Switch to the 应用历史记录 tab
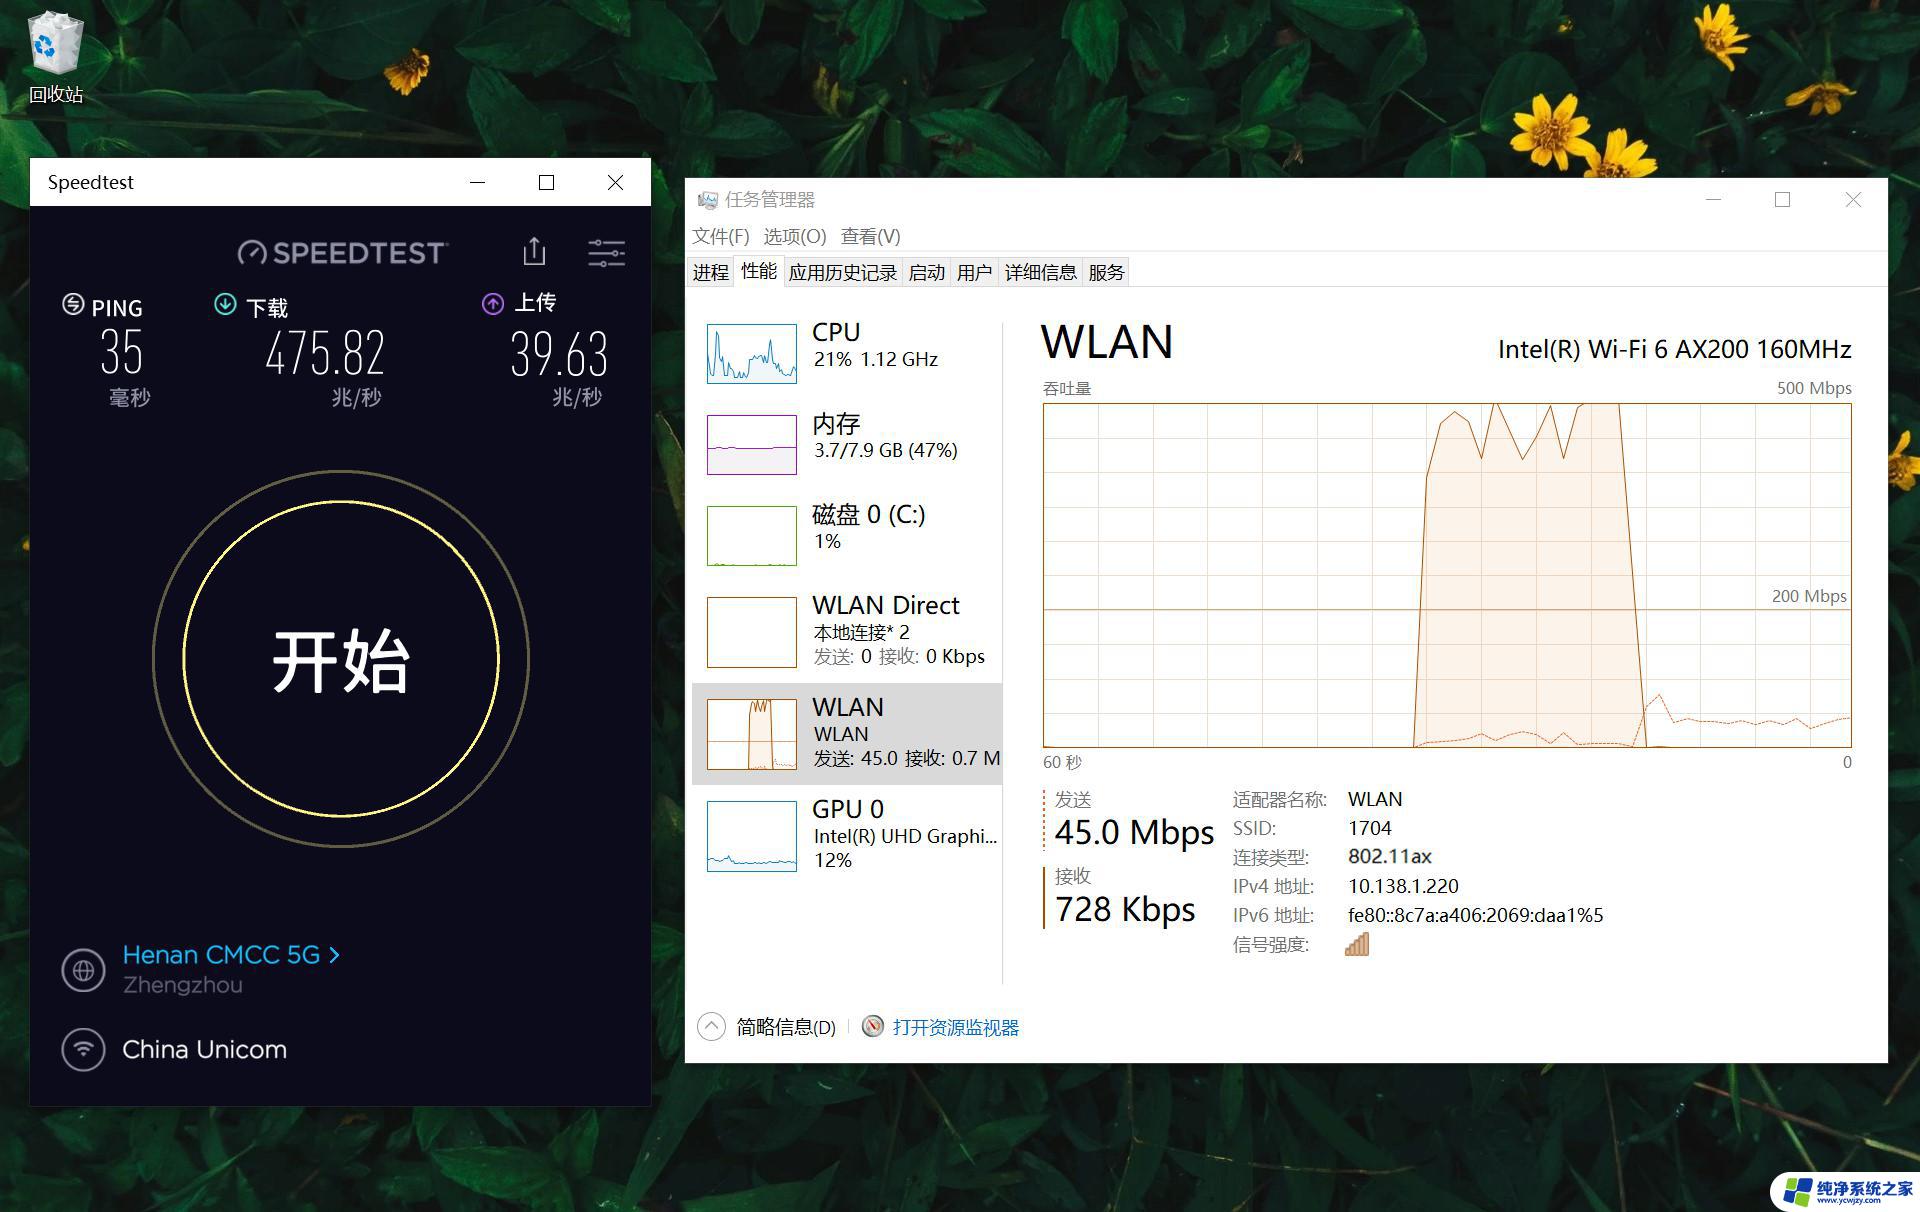The image size is (1920, 1212). click(842, 272)
